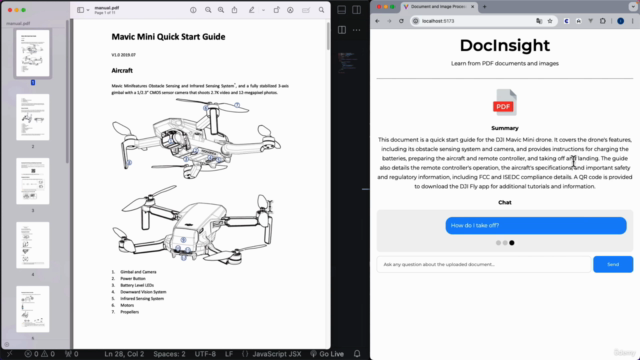The width and height of the screenshot is (640, 360).
Task: Click the ports indicator in status bar
Action: (71, 354)
